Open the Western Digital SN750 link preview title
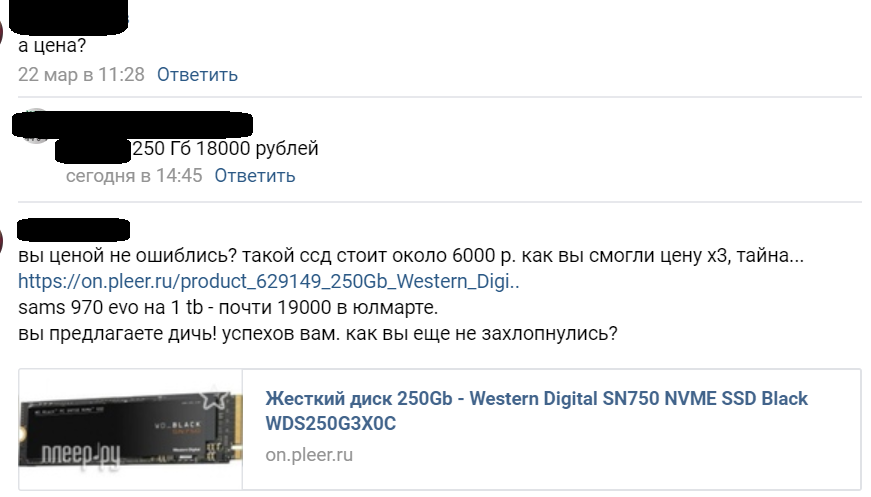 click(536, 410)
